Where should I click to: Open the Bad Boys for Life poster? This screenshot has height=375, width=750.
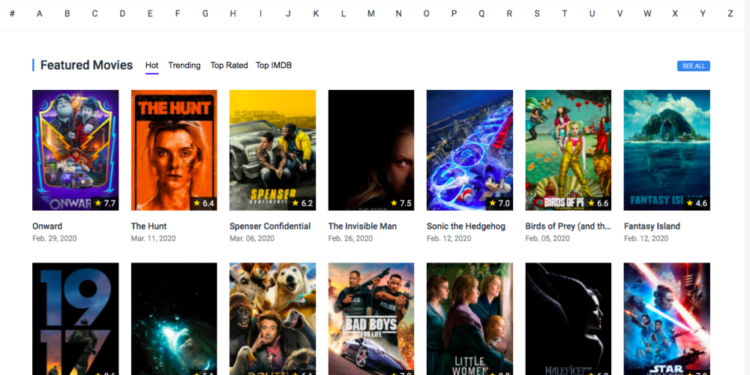371,319
